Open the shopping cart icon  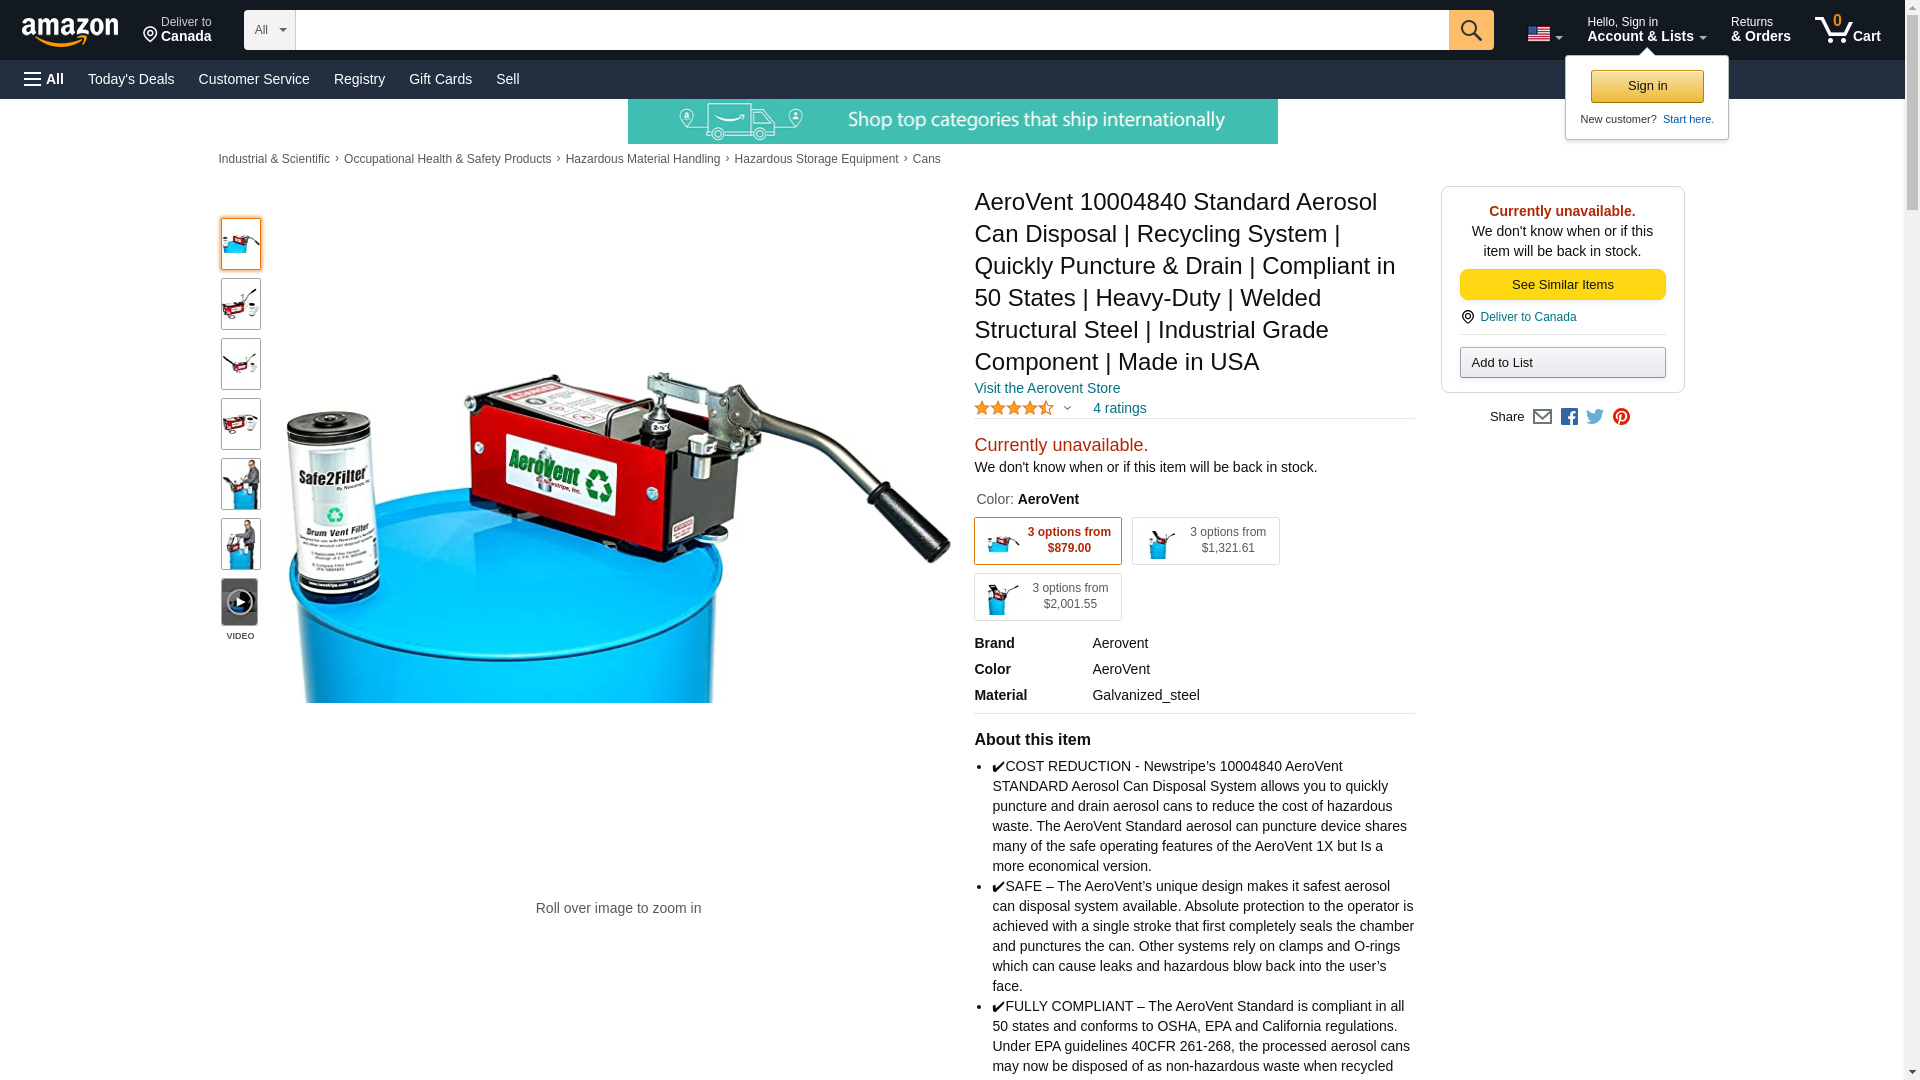[x=1847, y=30]
